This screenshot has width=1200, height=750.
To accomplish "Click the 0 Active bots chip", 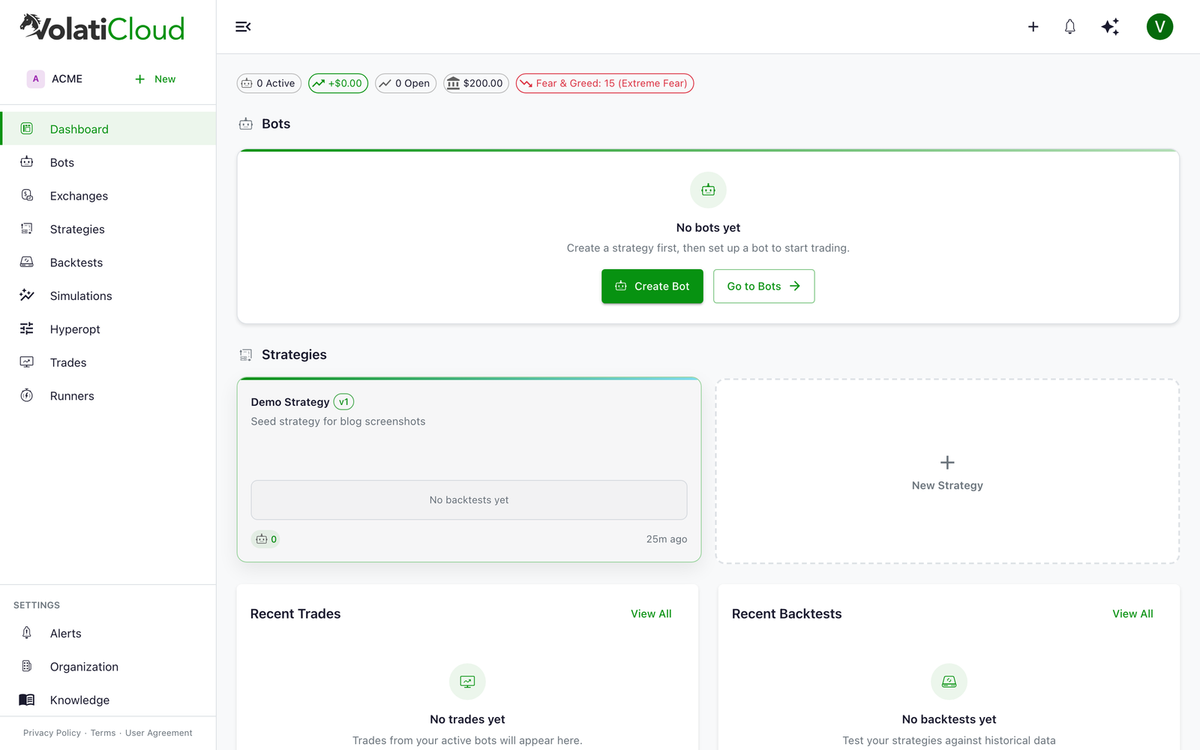I will pos(269,83).
